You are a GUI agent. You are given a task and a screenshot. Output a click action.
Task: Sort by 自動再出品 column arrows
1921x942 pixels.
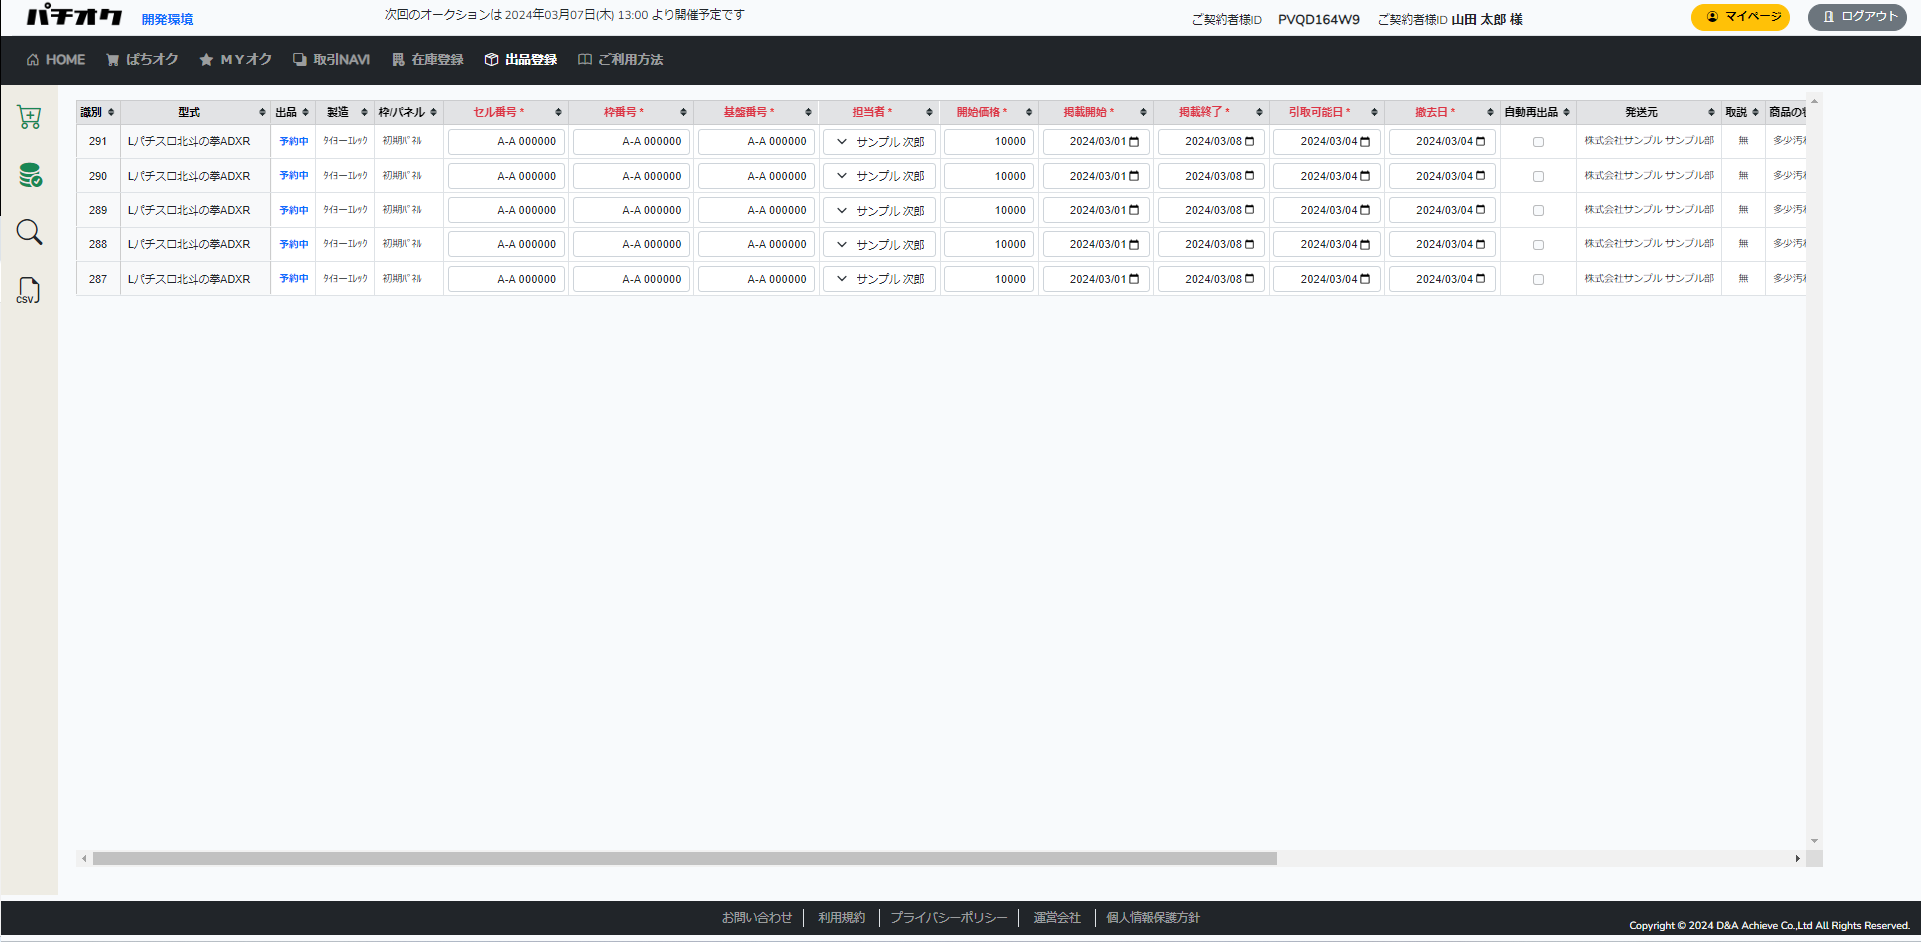pyautogui.click(x=1566, y=112)
